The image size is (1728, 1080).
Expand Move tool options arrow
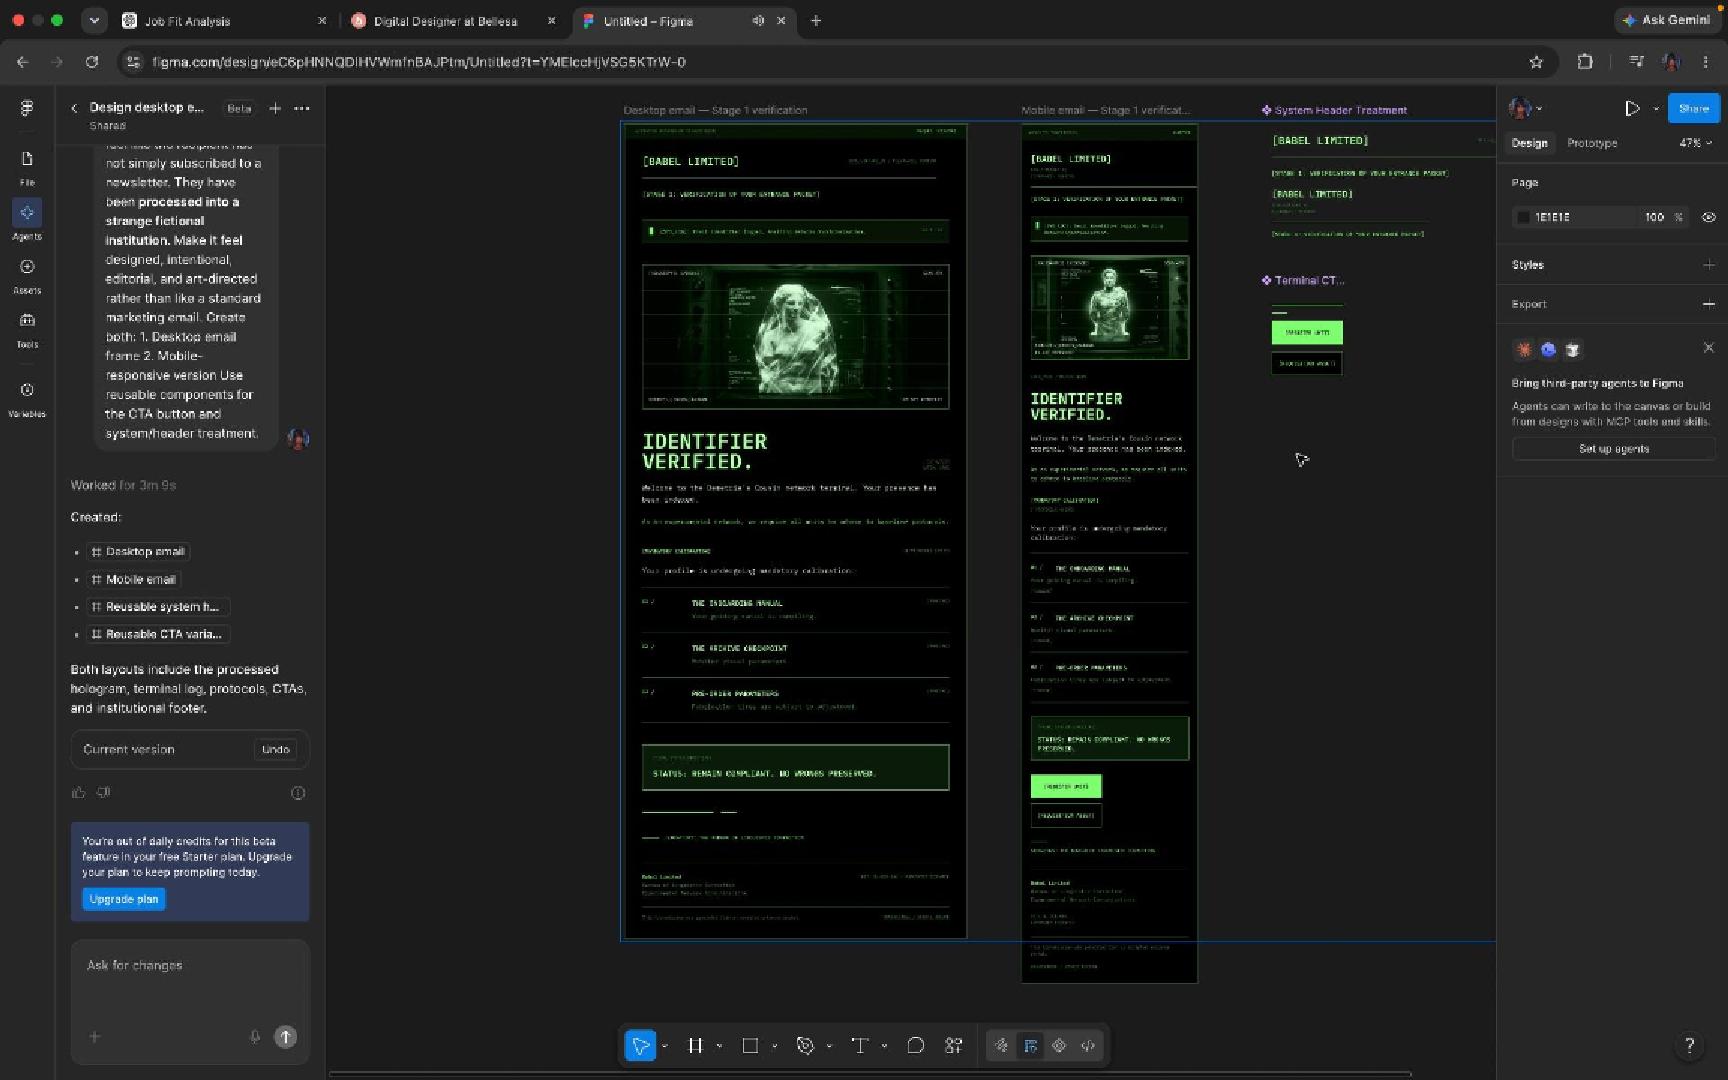(x=665, y=1046)
